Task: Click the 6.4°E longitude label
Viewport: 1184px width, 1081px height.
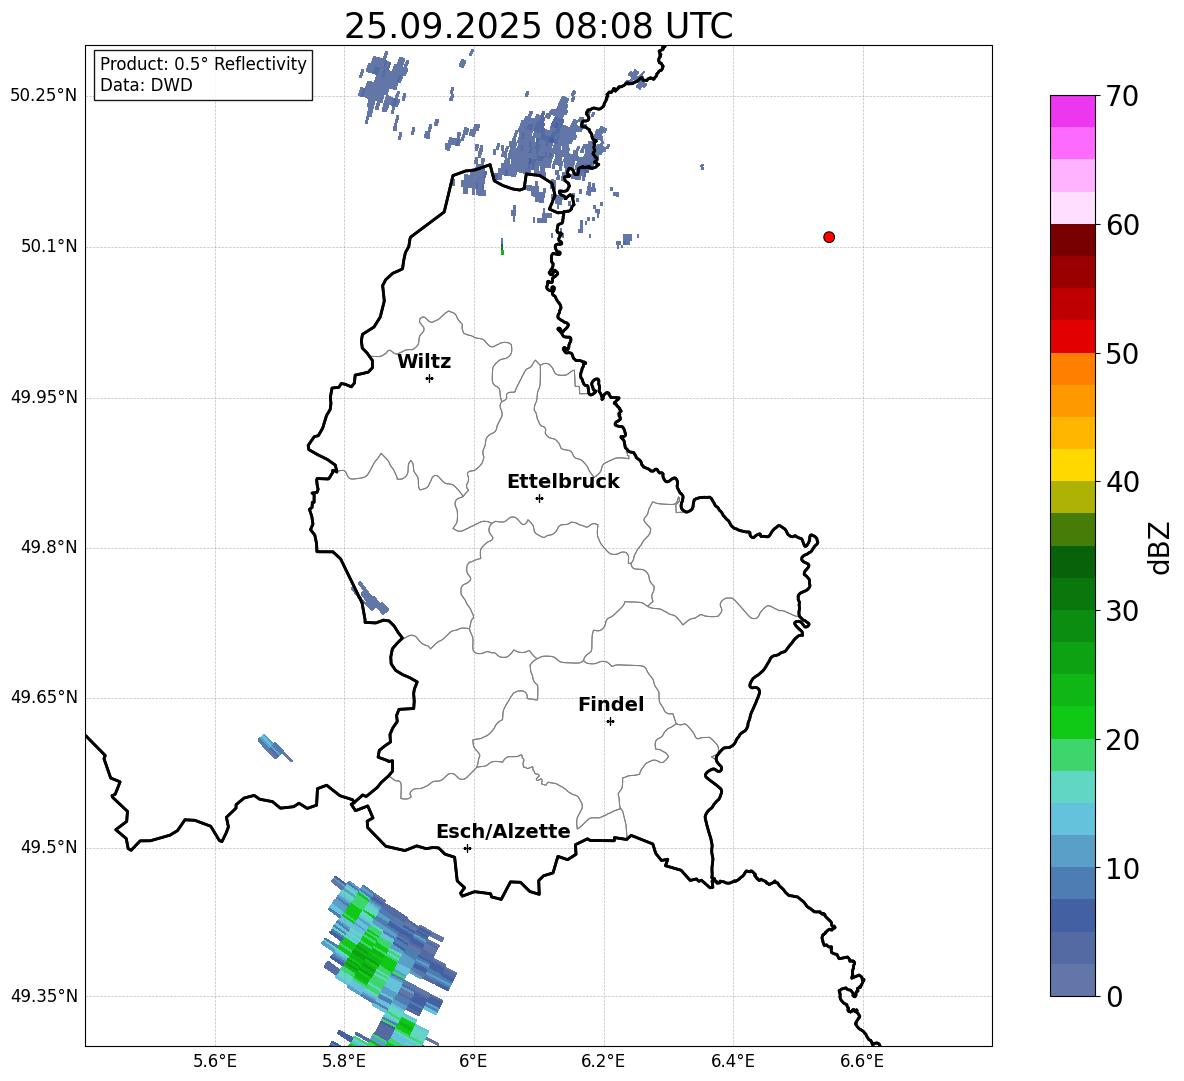Action: (732, 1061)
